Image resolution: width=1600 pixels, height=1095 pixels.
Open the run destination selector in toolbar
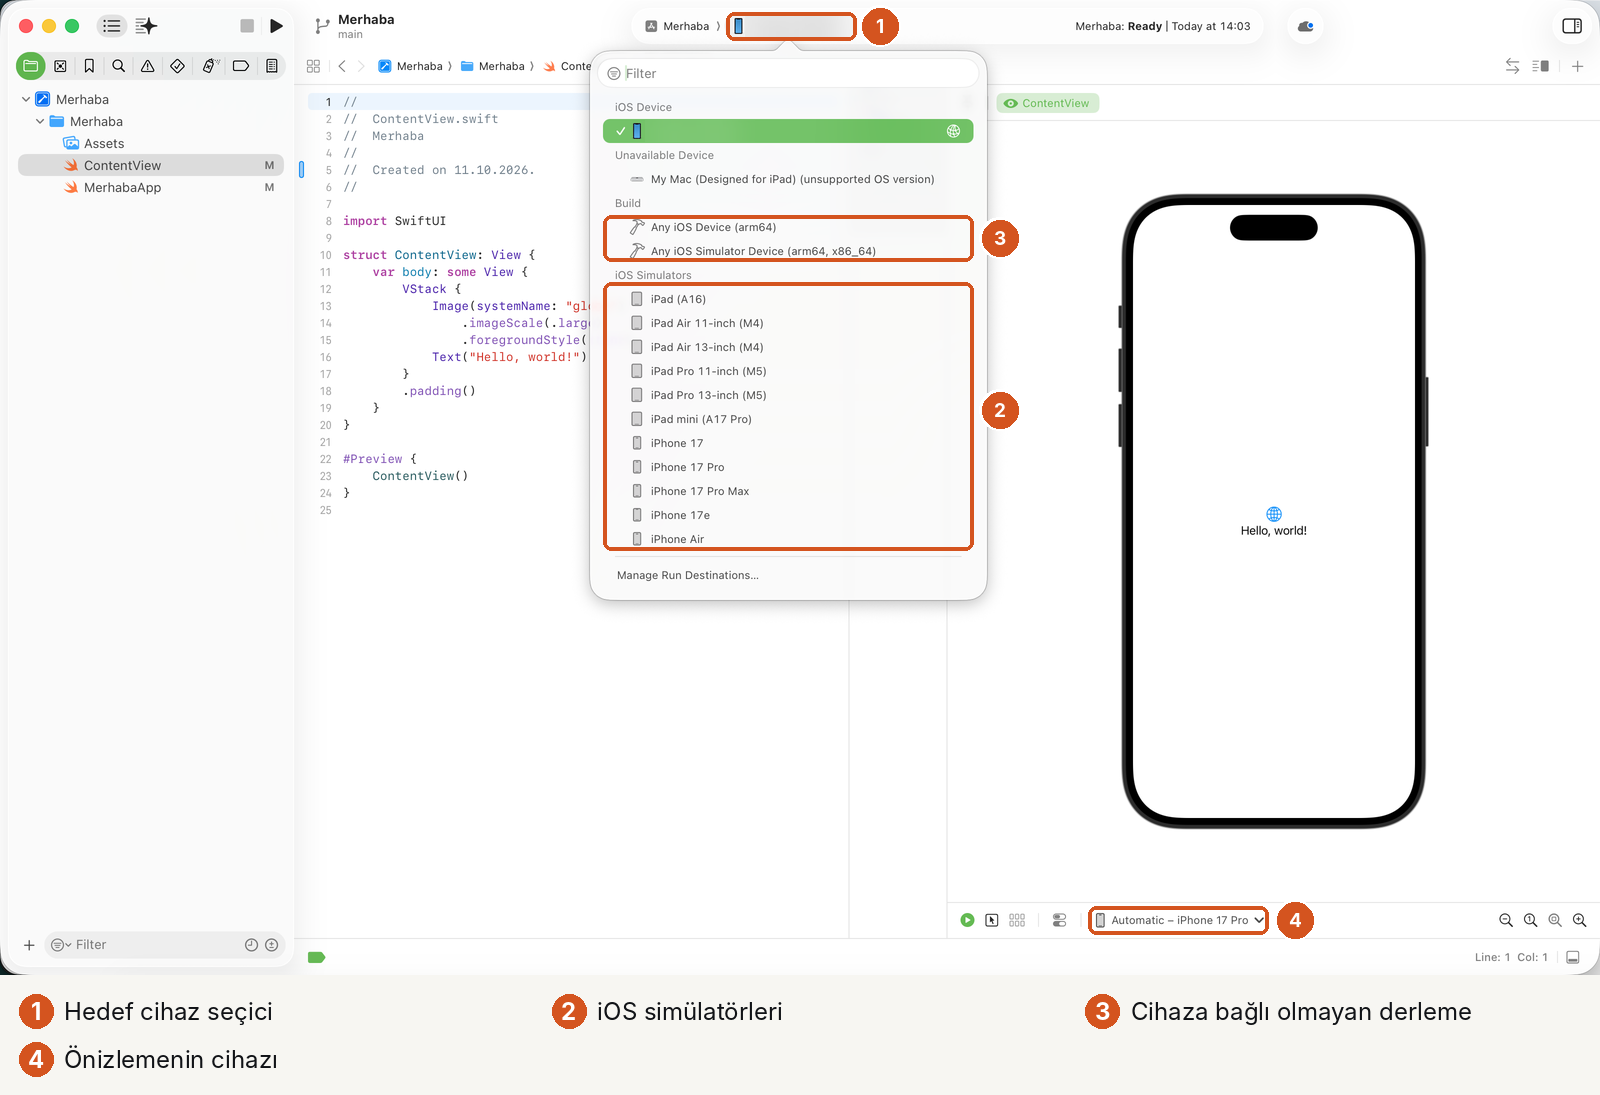pos(791,26)
